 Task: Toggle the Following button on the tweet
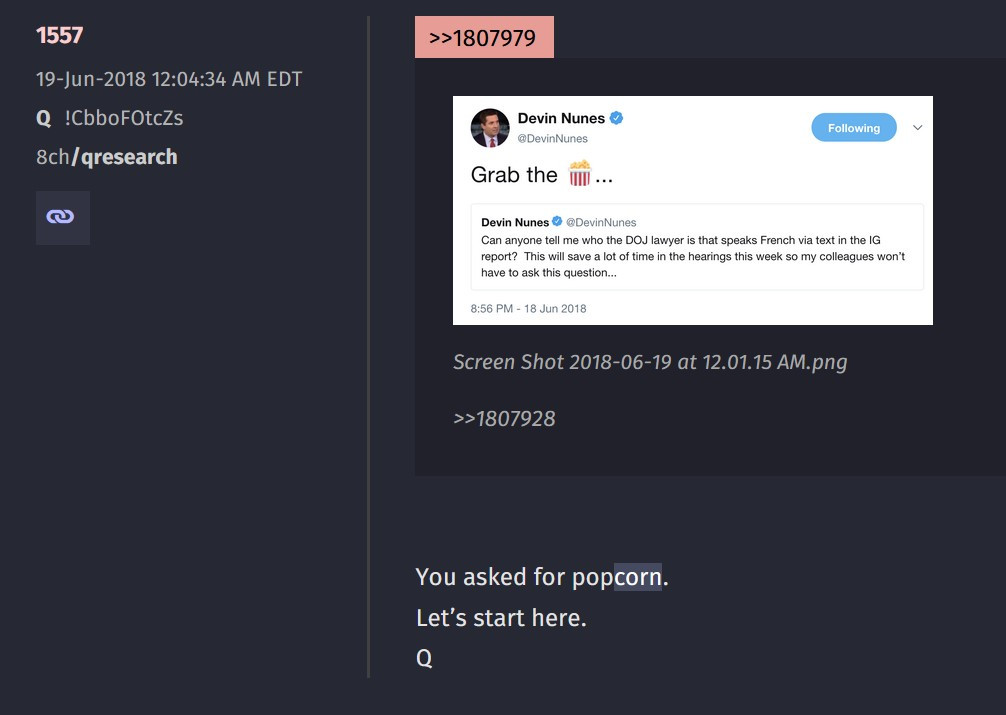853,128
